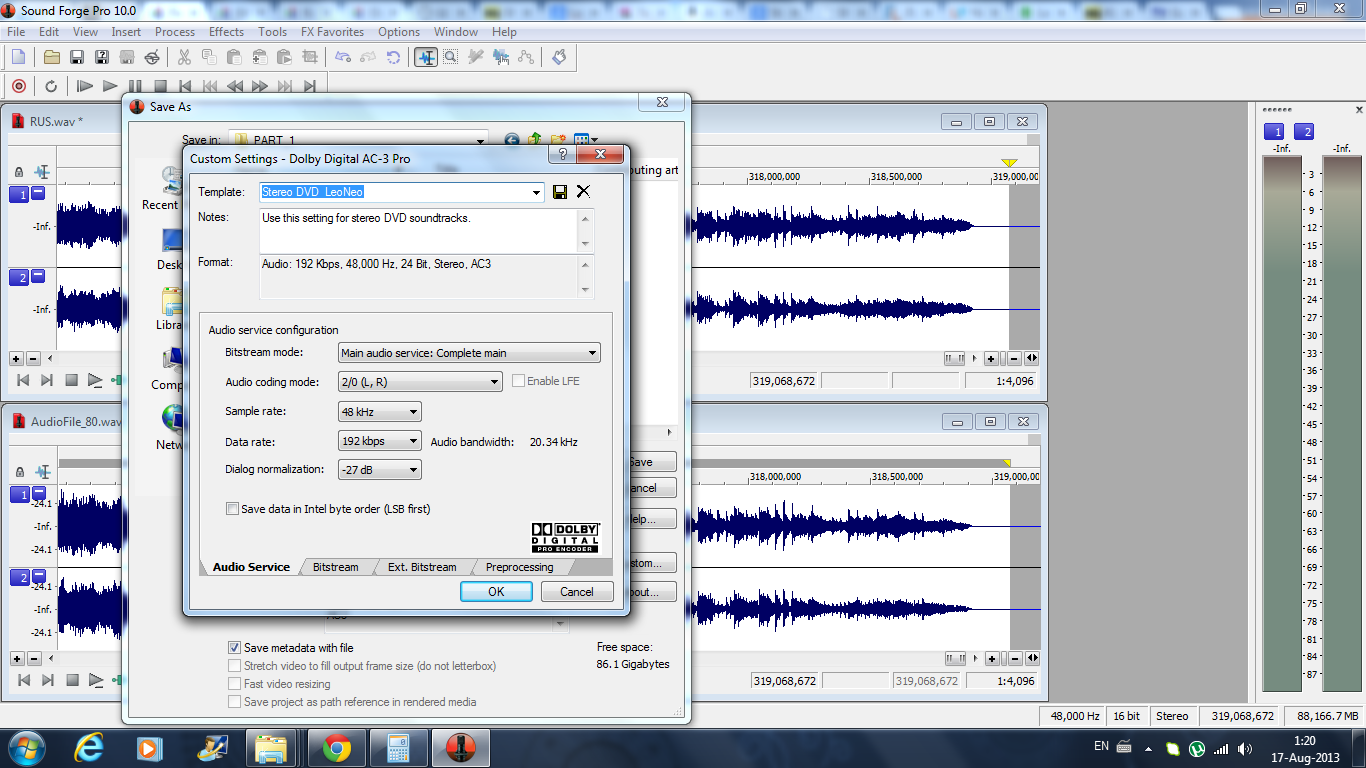
Task: Click the Notes text field
Action: (x=418, y=230)
